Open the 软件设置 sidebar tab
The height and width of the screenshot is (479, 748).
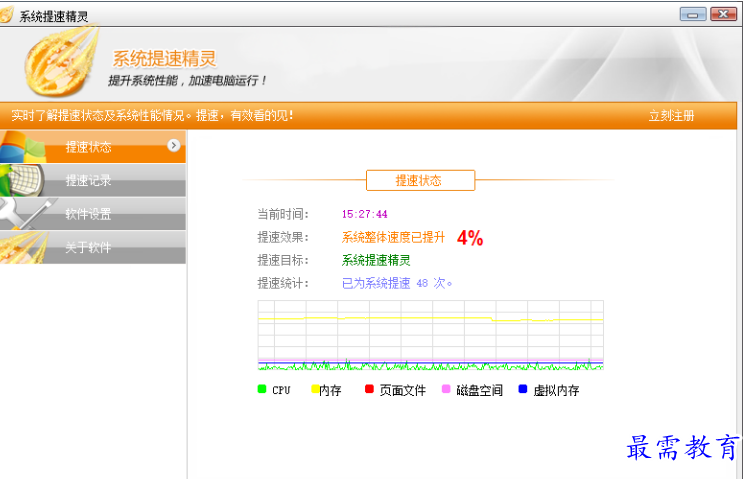93,214
